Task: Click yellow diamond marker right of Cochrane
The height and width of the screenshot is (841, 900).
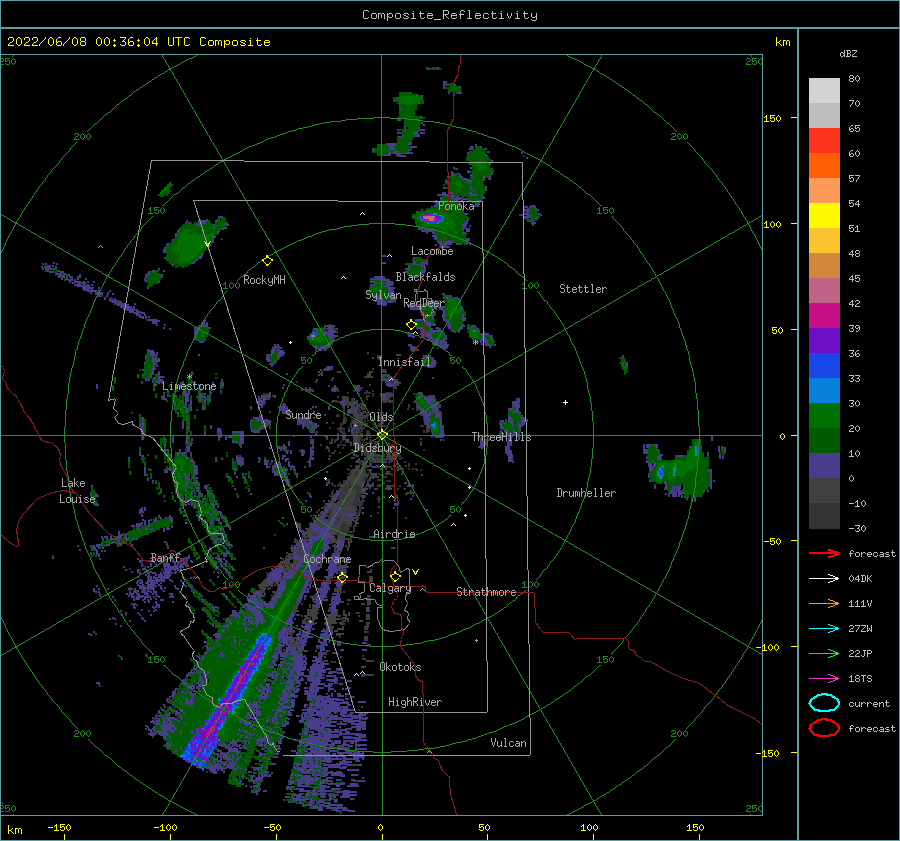Action: click(342, 577)
